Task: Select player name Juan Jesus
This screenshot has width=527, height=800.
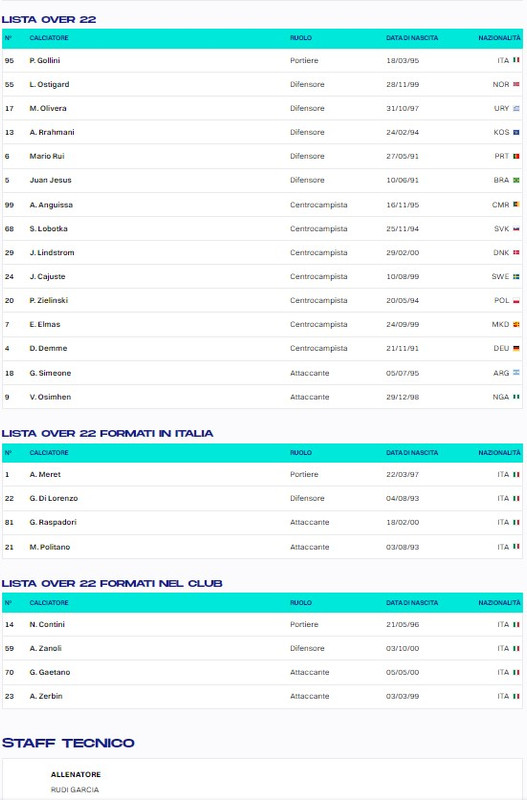Action: (x=51, y=180)
